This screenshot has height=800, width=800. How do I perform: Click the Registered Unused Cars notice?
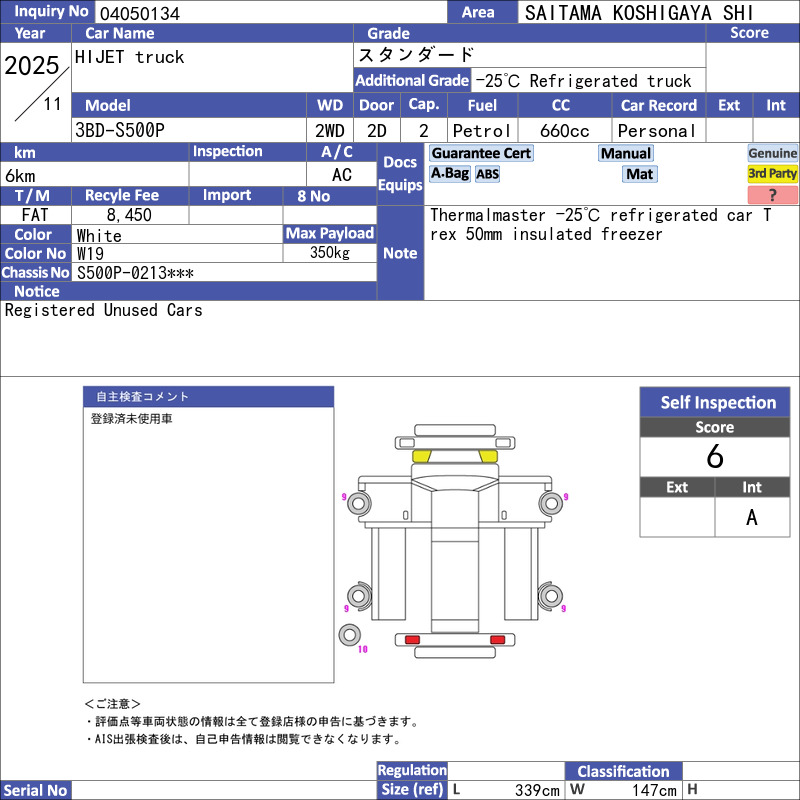(104, 310)
